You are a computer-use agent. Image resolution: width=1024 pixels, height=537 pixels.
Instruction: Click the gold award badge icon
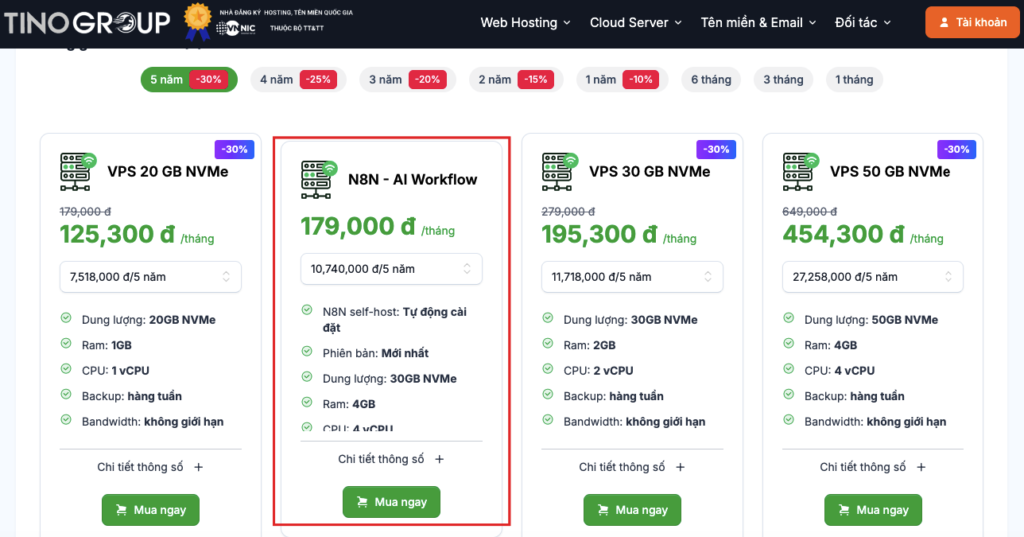click(197, 21)
